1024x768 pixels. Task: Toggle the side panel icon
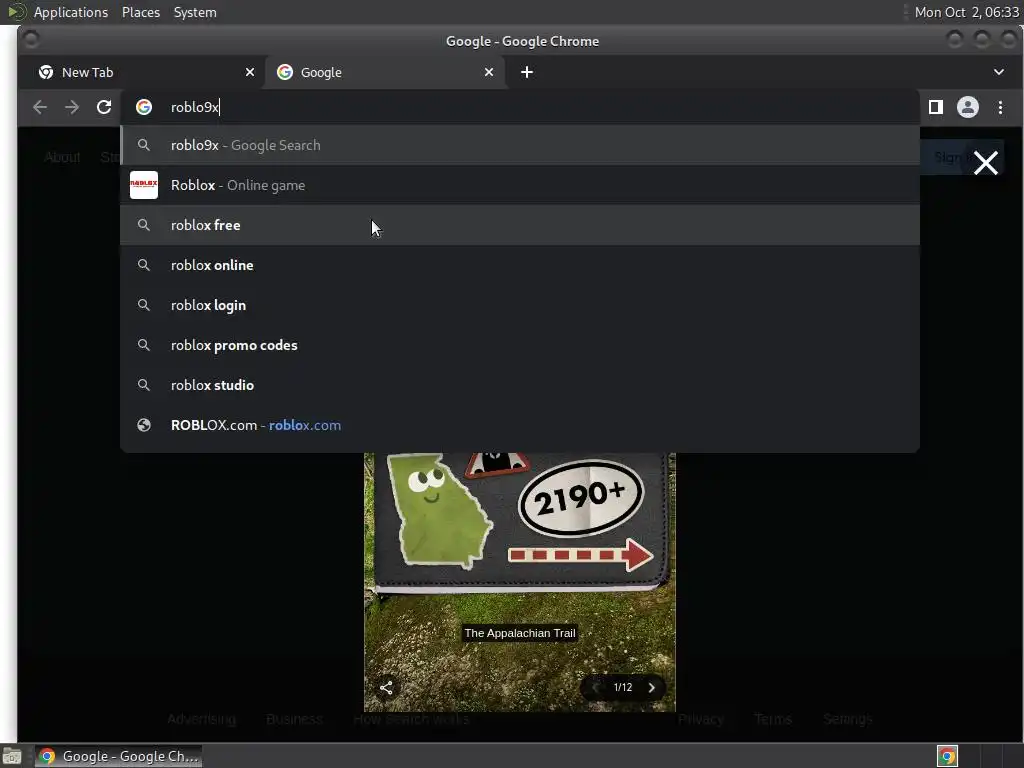point(935,107)
